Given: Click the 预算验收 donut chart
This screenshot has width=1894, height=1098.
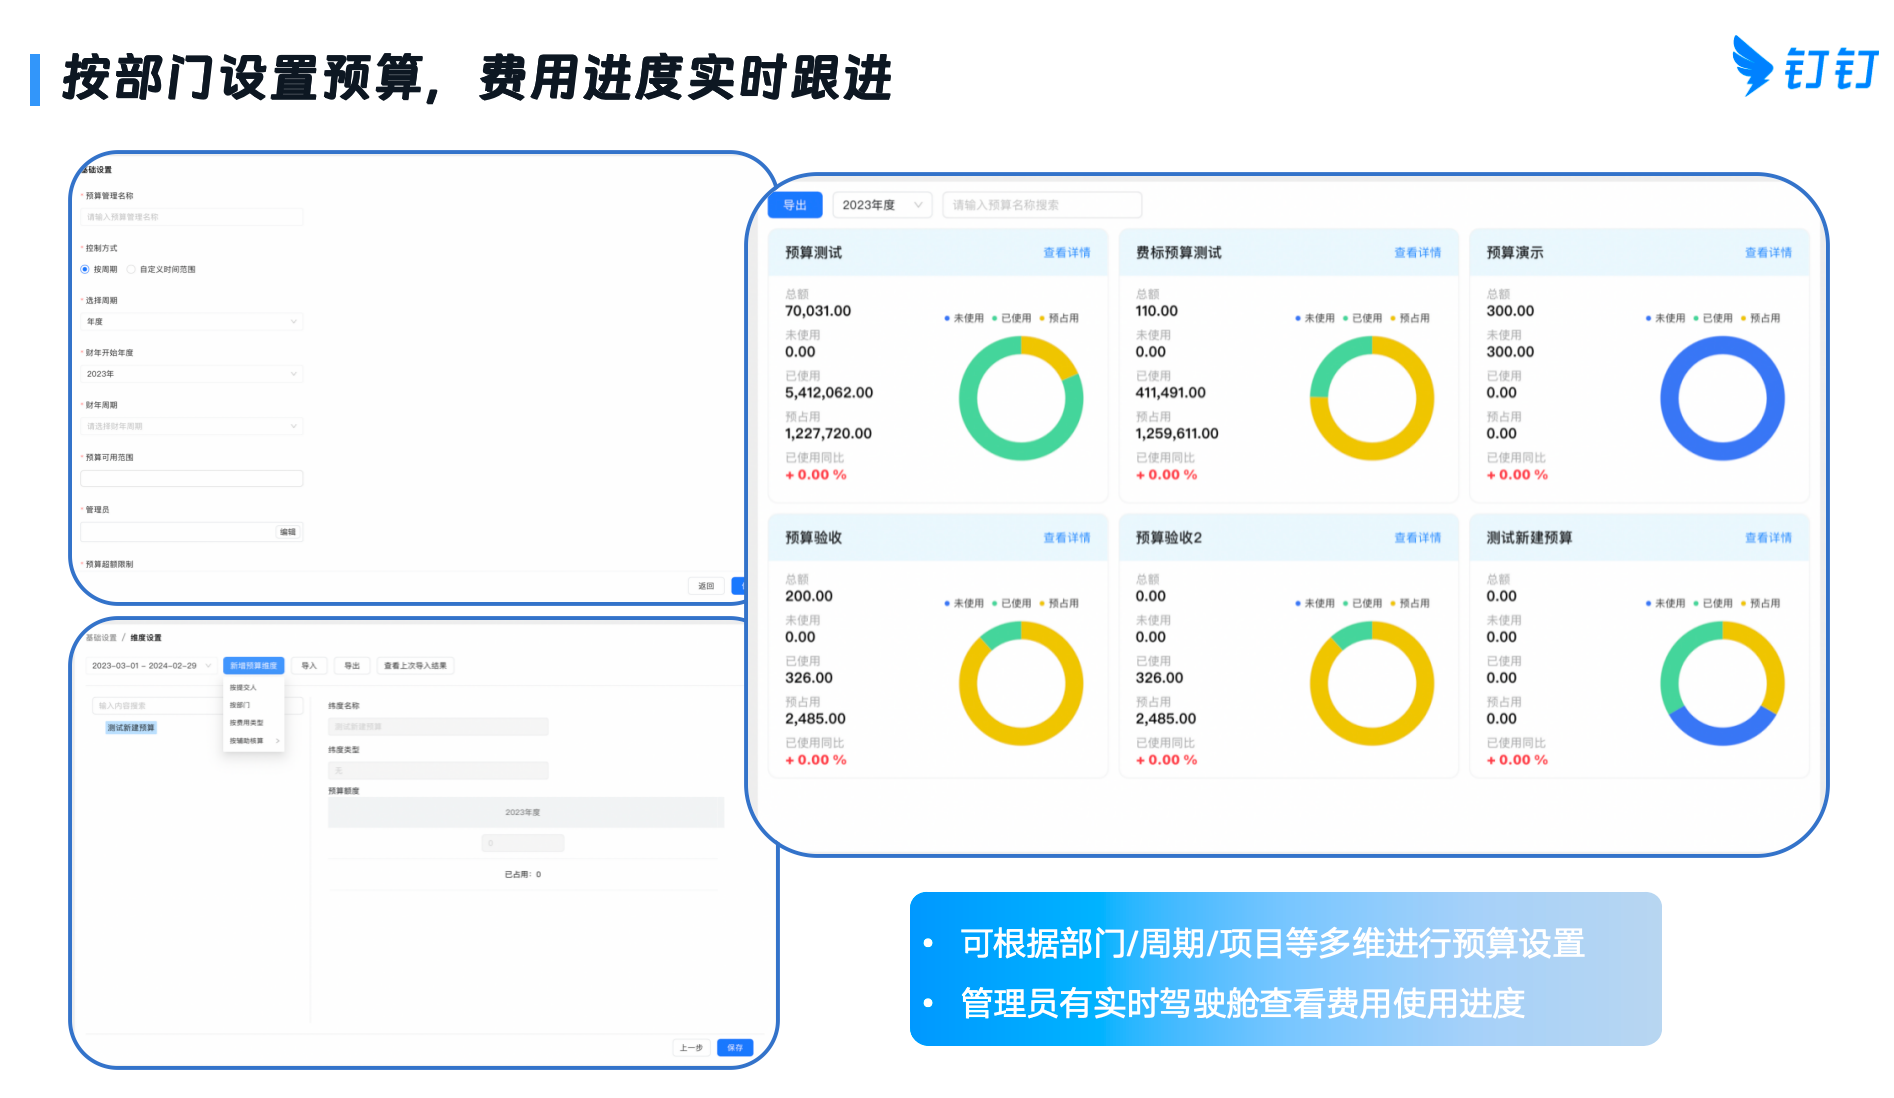Looking at the screenshot, I should 1021,683.
